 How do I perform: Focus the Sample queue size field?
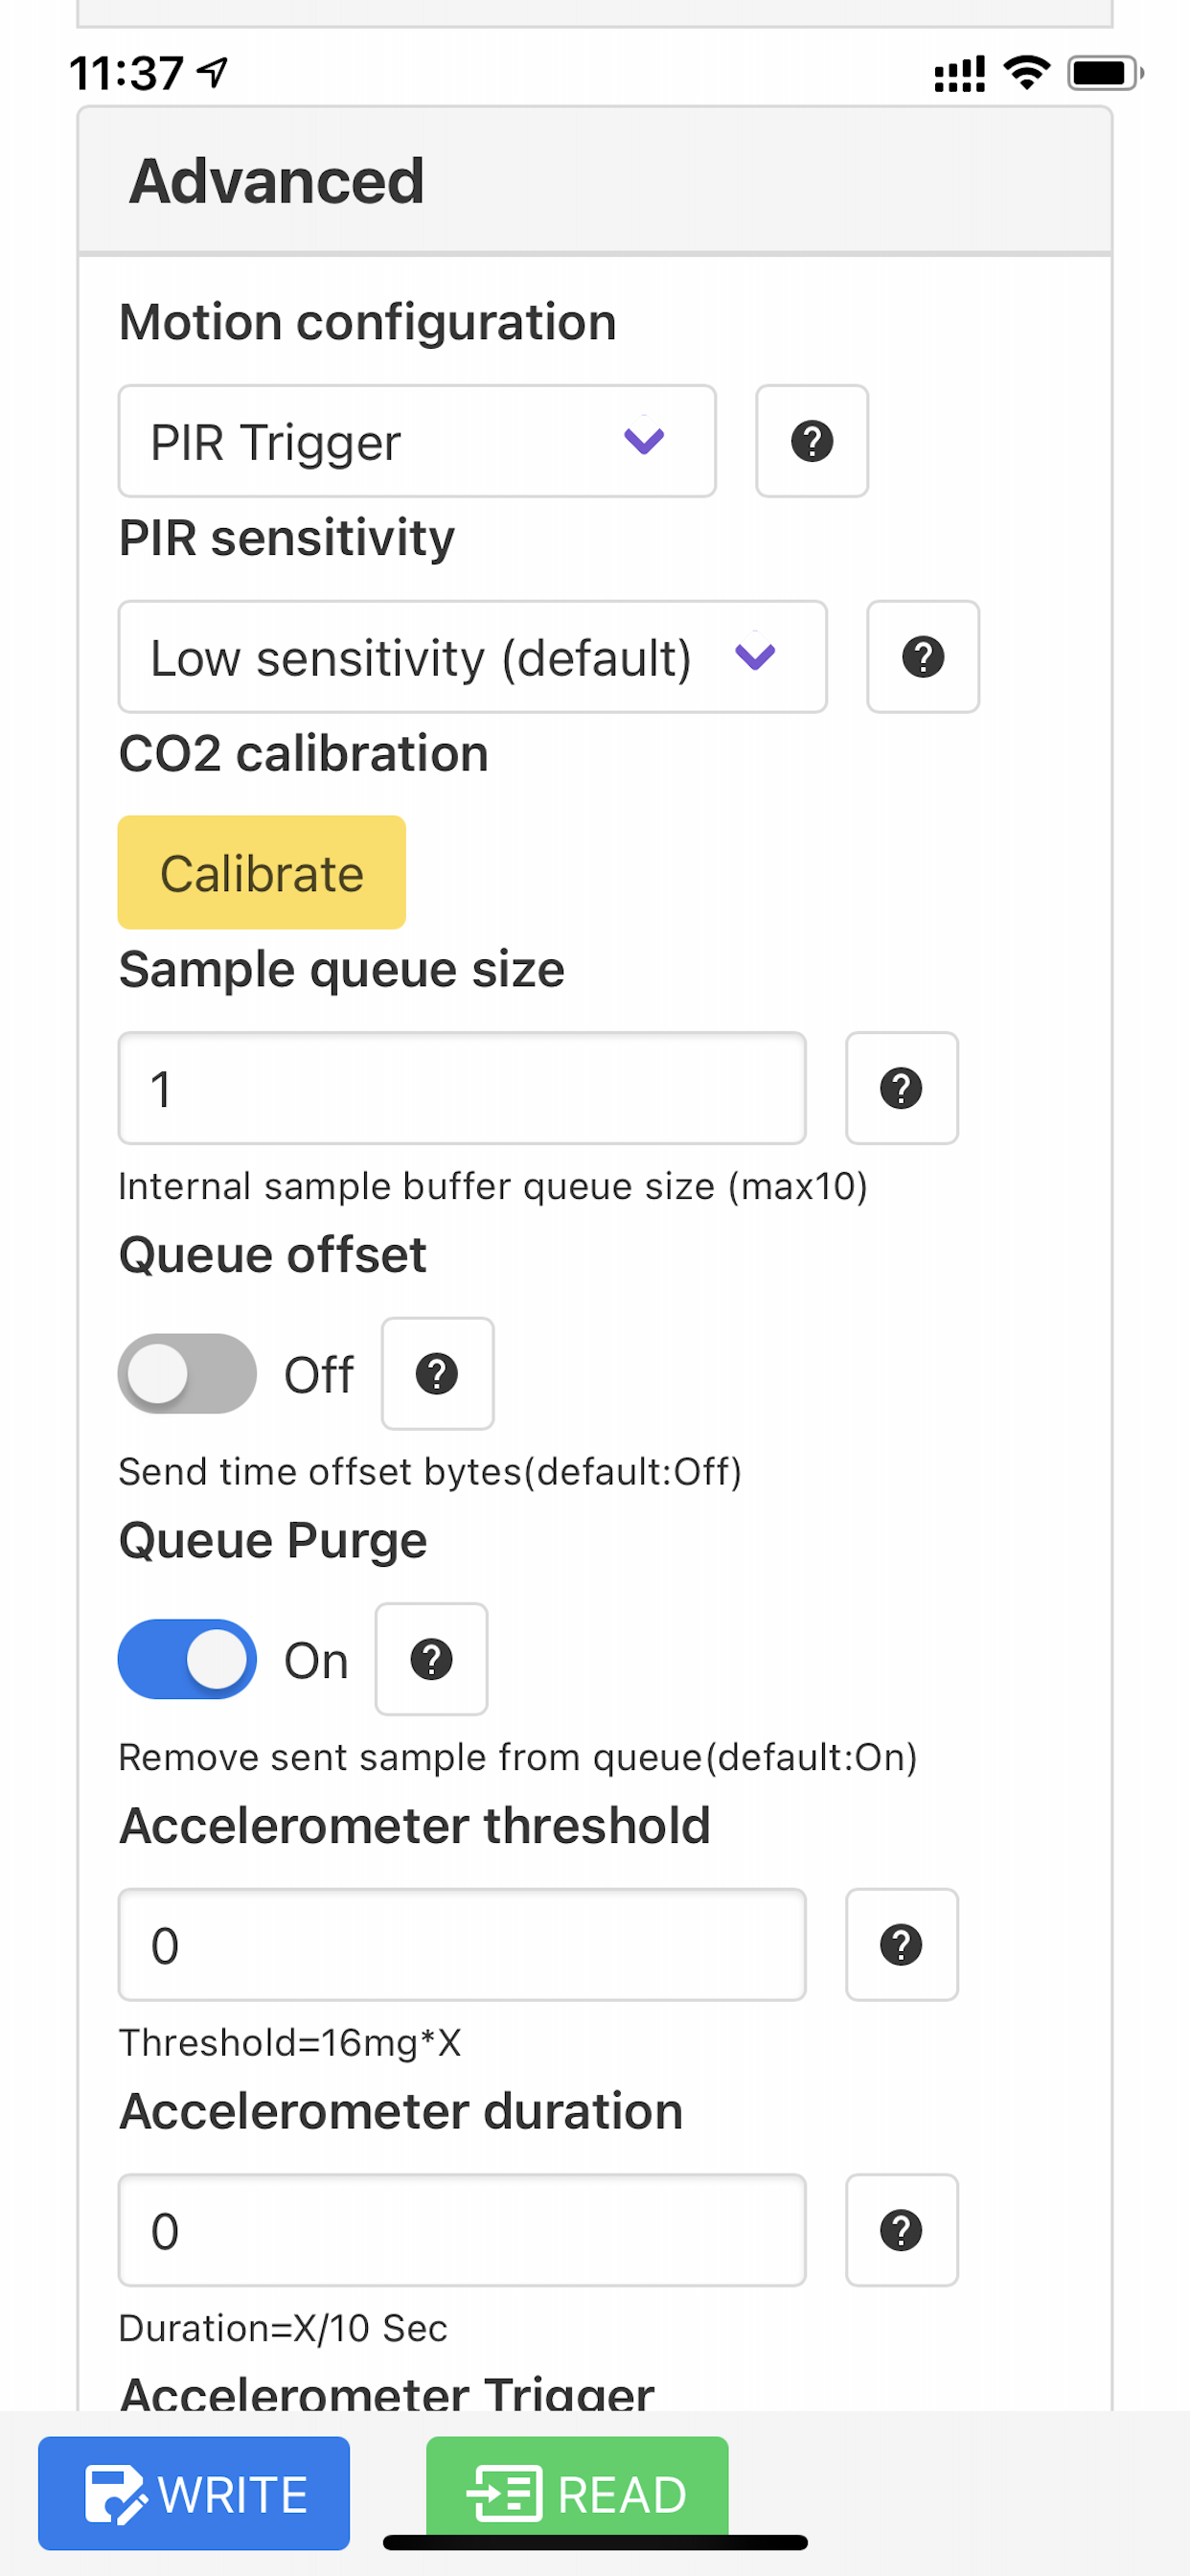pyautogui.click(x=462, y=1088)
